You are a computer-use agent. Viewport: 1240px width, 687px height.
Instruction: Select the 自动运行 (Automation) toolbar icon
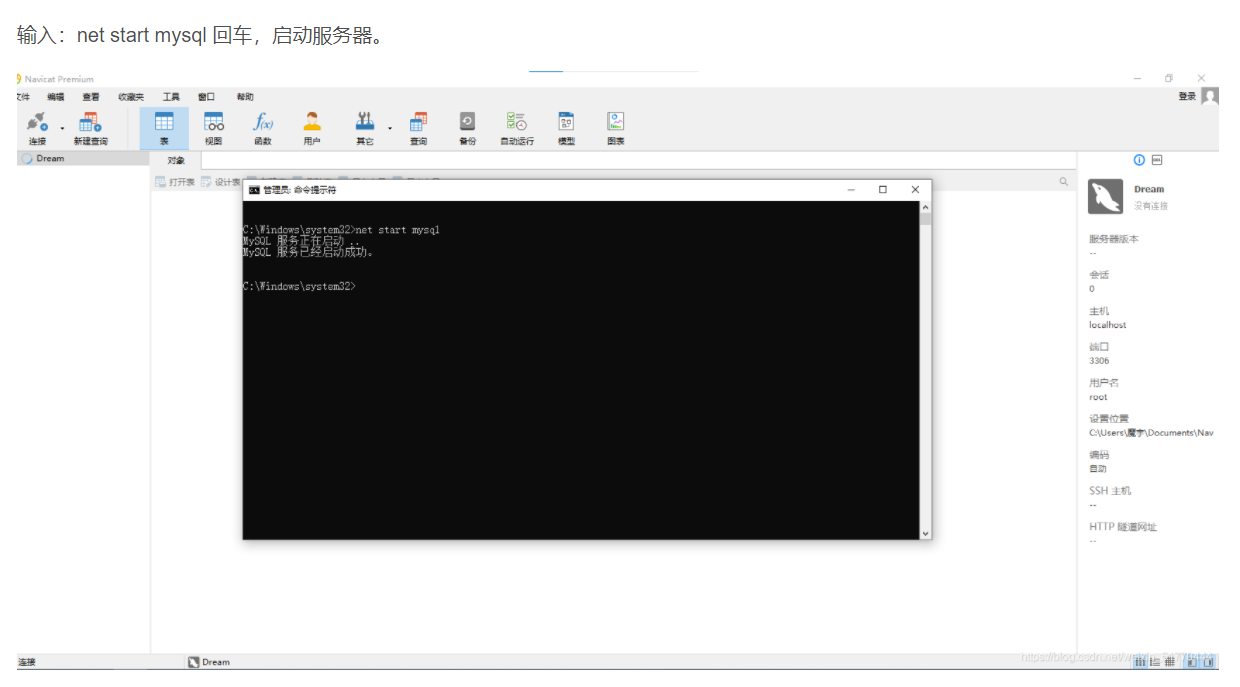[517, 127]
